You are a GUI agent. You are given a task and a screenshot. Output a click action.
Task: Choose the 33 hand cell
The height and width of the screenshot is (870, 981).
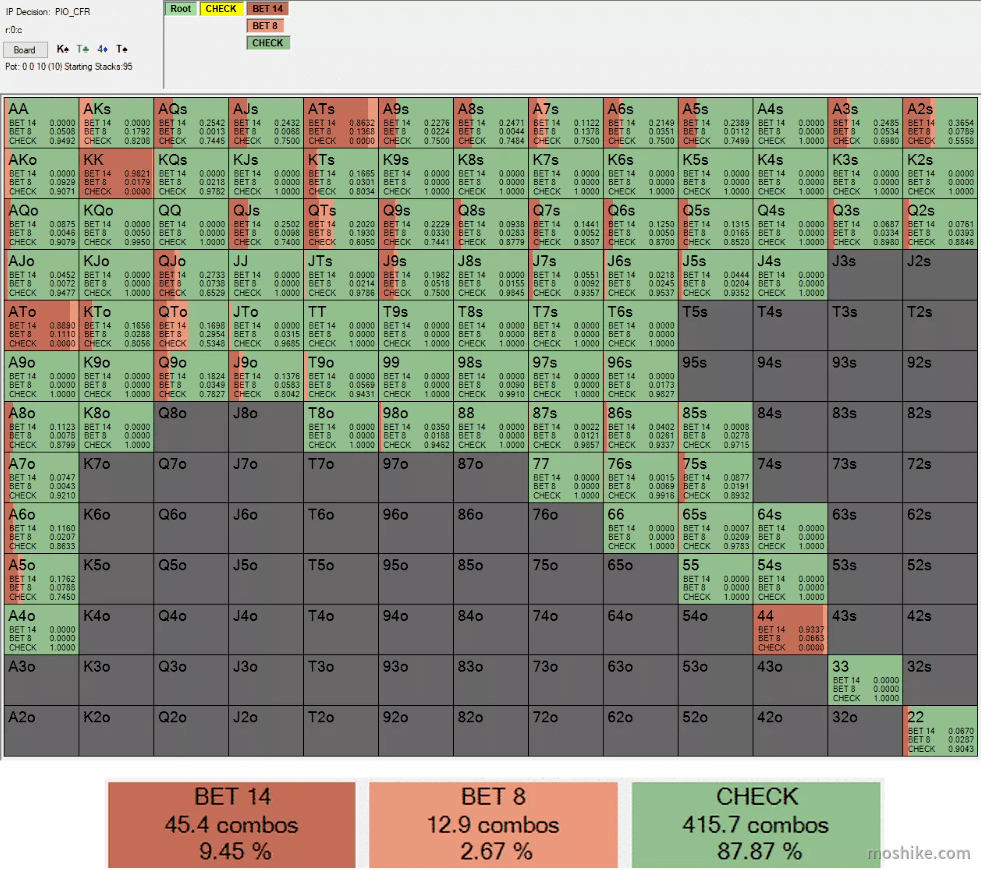click(865, 680)
